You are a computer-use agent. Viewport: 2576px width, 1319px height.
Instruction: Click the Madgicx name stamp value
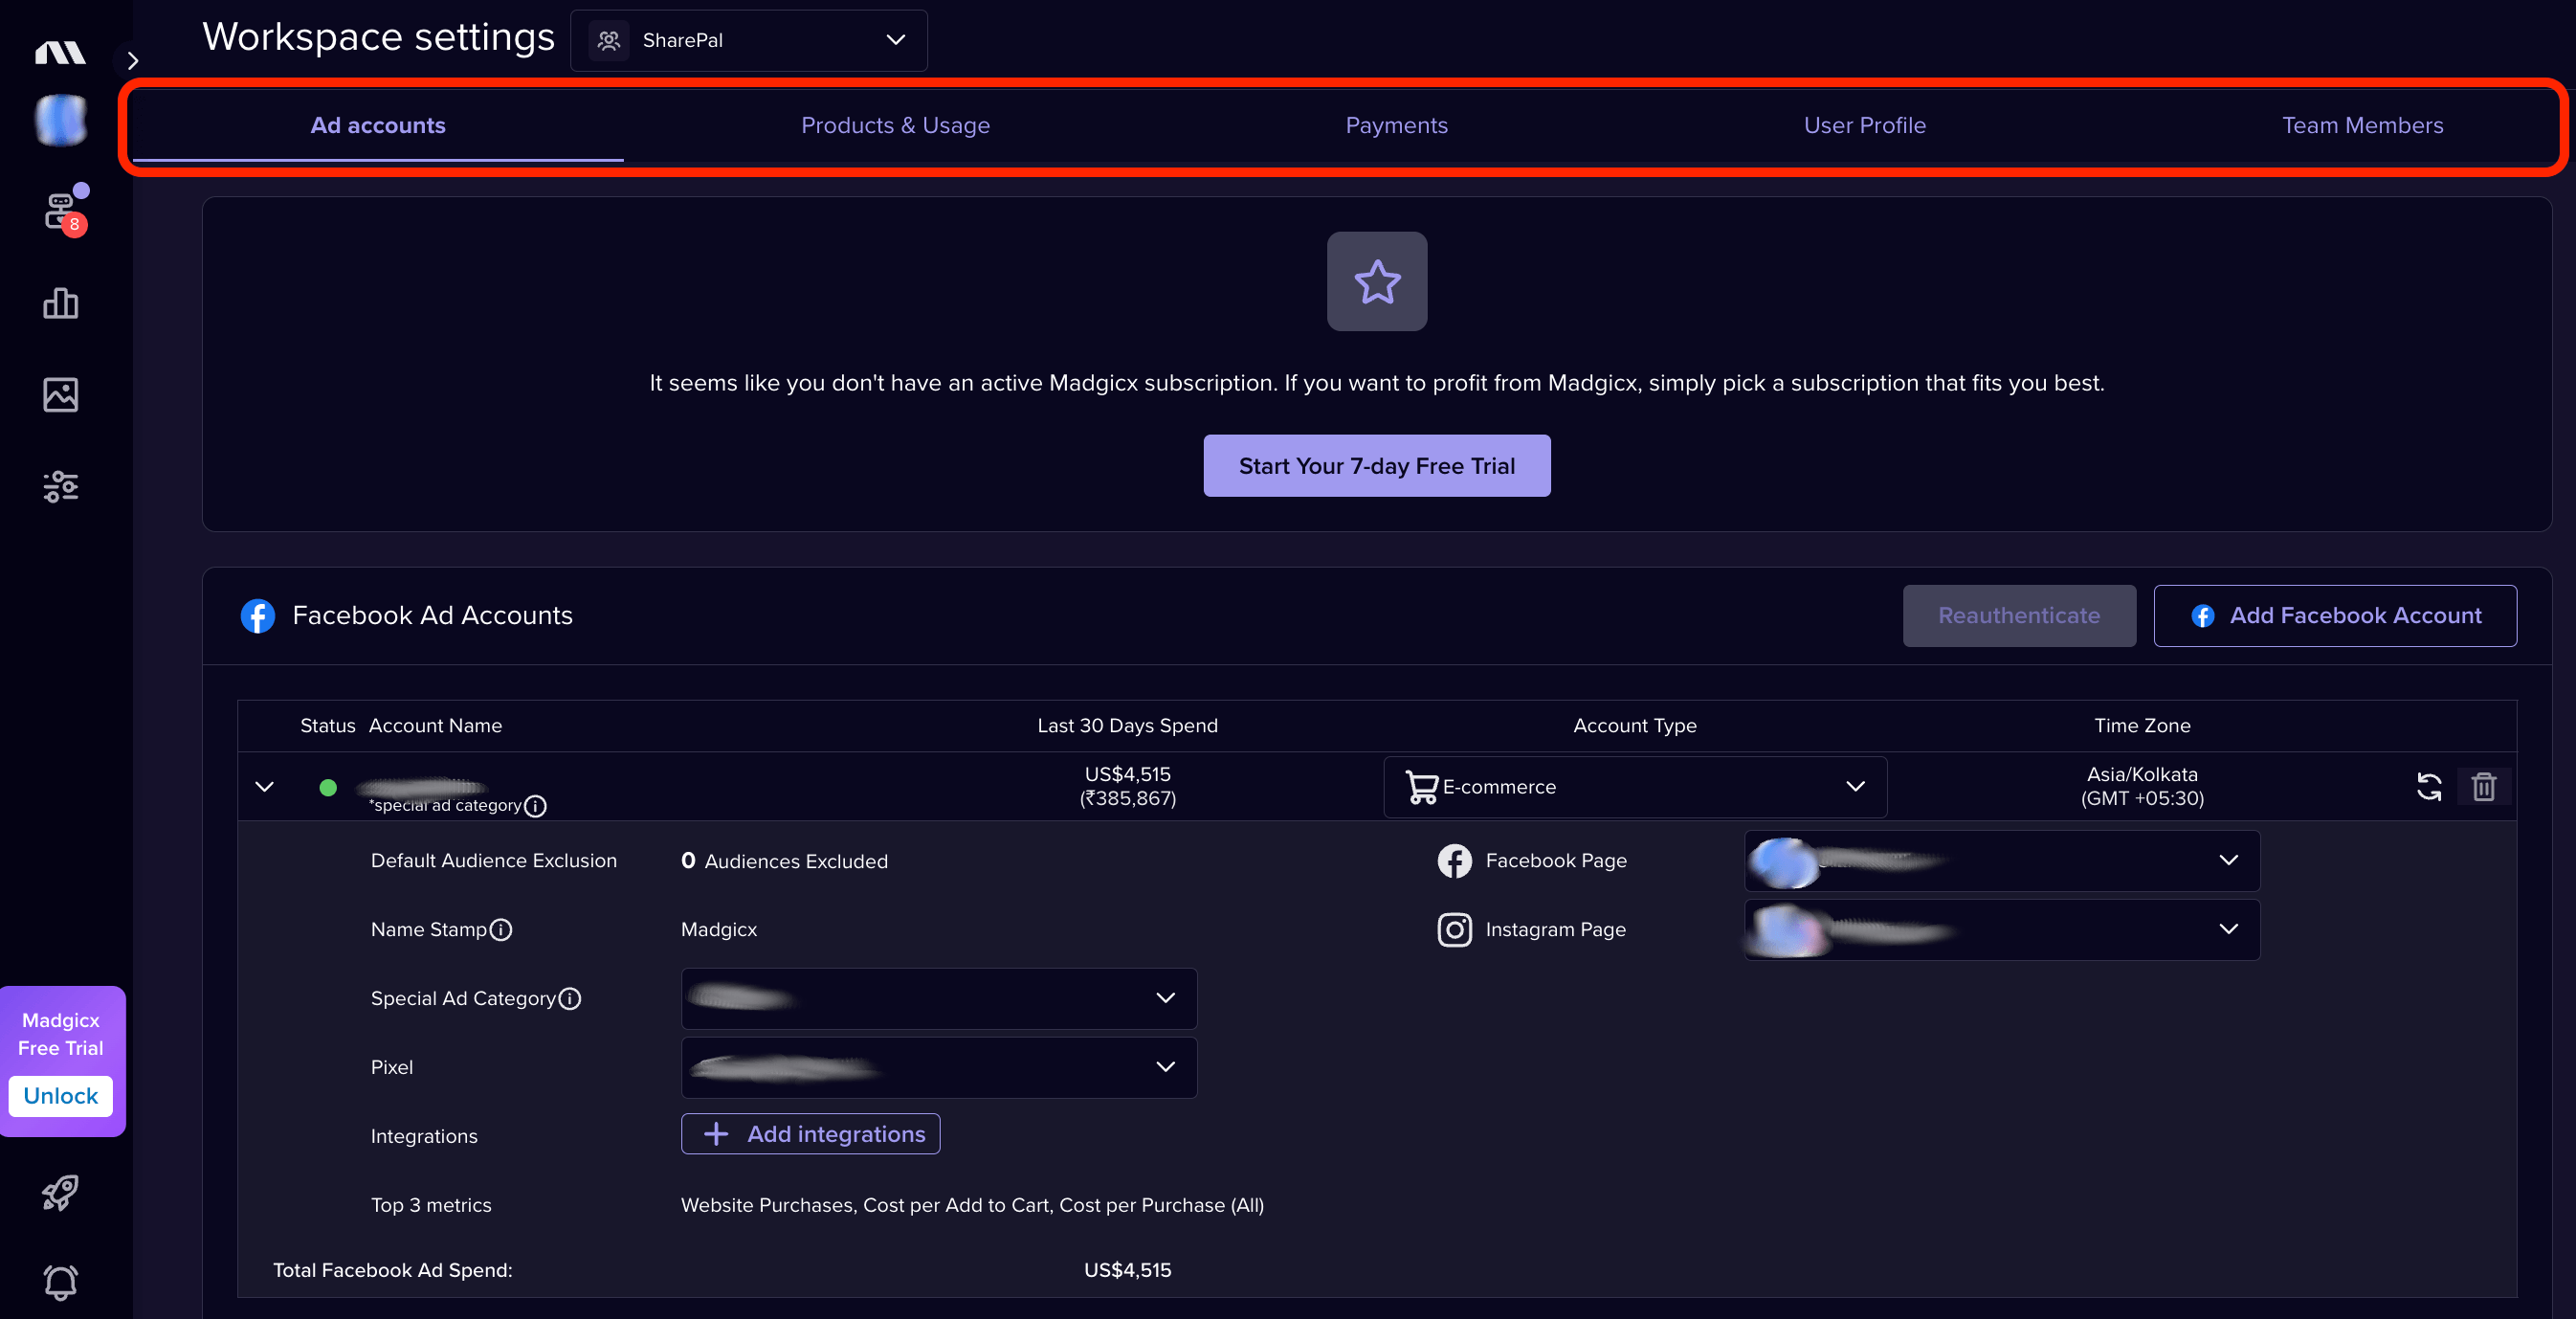coord(719,930)
